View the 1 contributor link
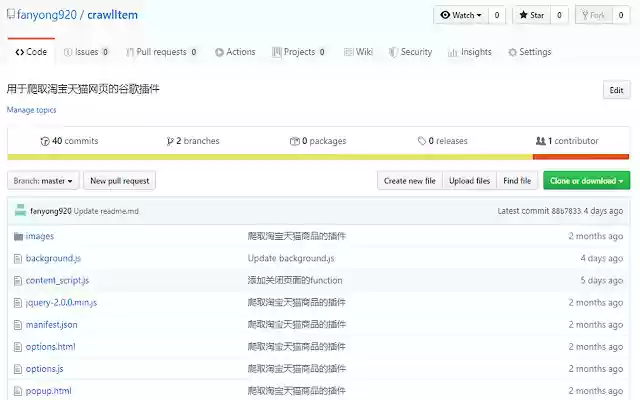The width and height of the screenshot is (640, 400). (567, 141)
